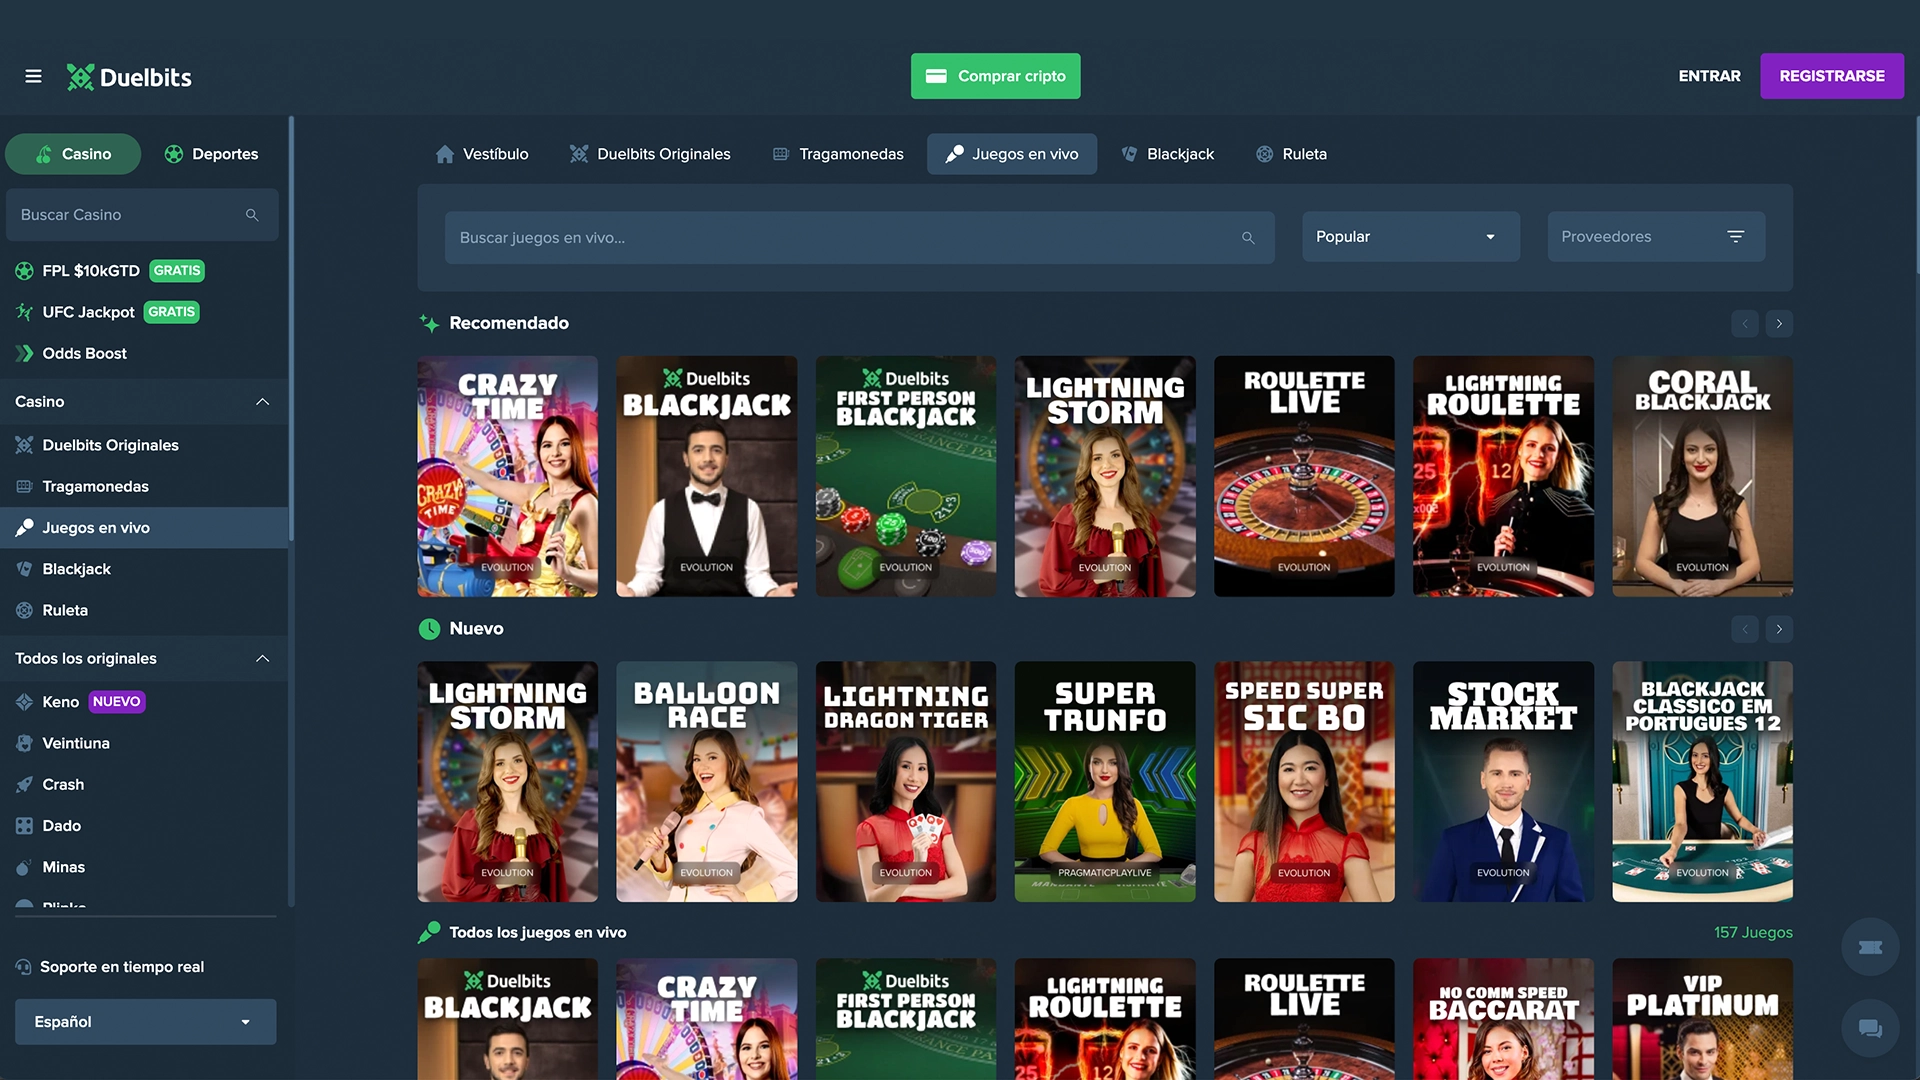Toggle the Odds Boost option
Viewport: 1920px width, 1080px height.
pos(83,353)
